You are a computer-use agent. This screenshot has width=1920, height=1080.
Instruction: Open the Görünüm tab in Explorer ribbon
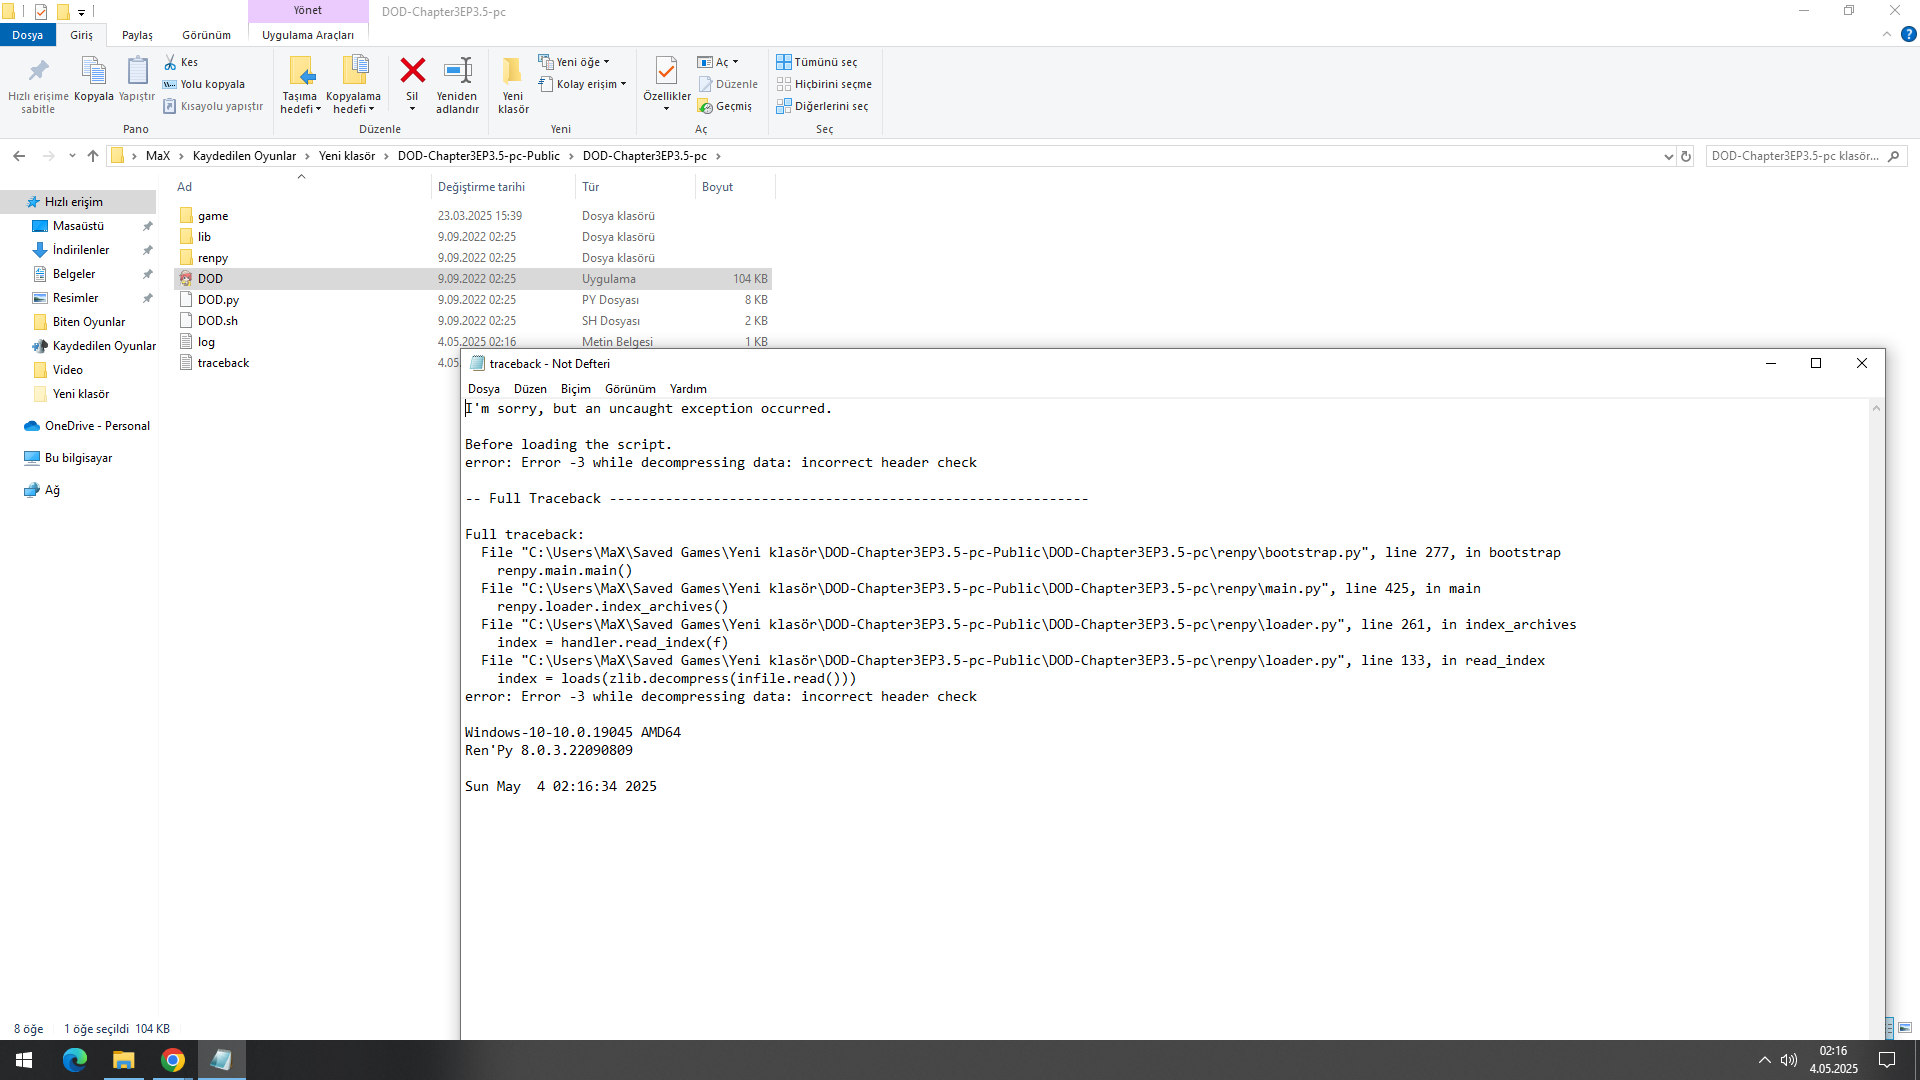206,35
